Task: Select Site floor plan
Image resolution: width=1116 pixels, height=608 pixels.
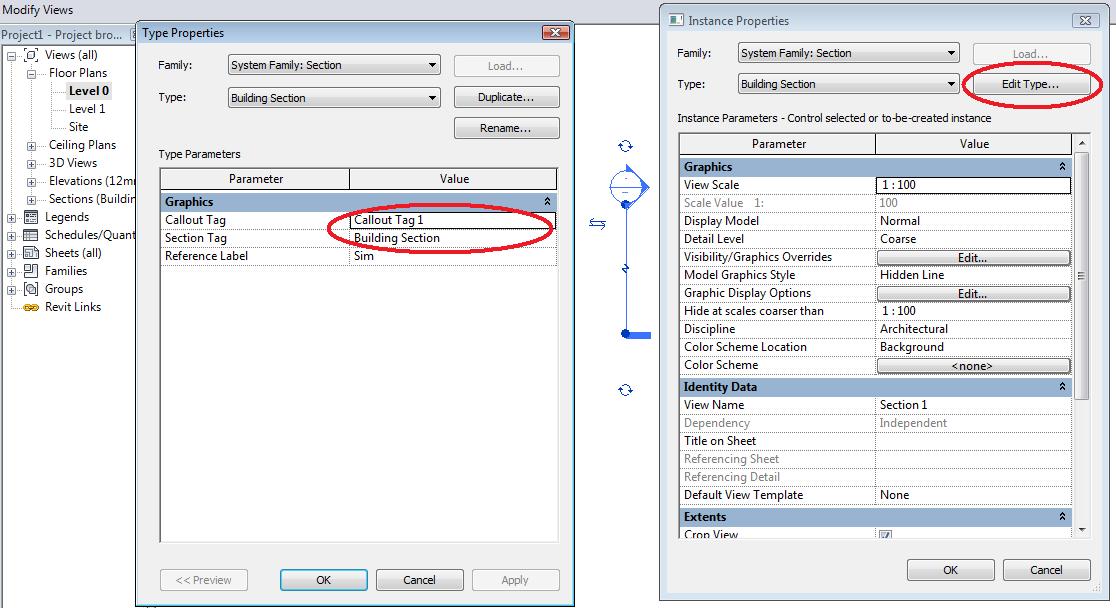Action: pyautogui.click(x=78, y=127)
